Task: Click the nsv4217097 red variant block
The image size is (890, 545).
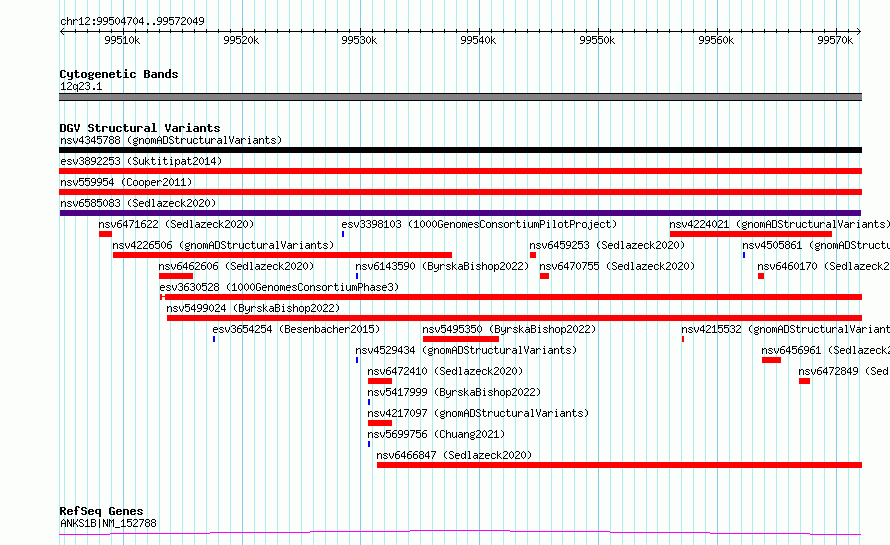Action: [x=380, y=423]
